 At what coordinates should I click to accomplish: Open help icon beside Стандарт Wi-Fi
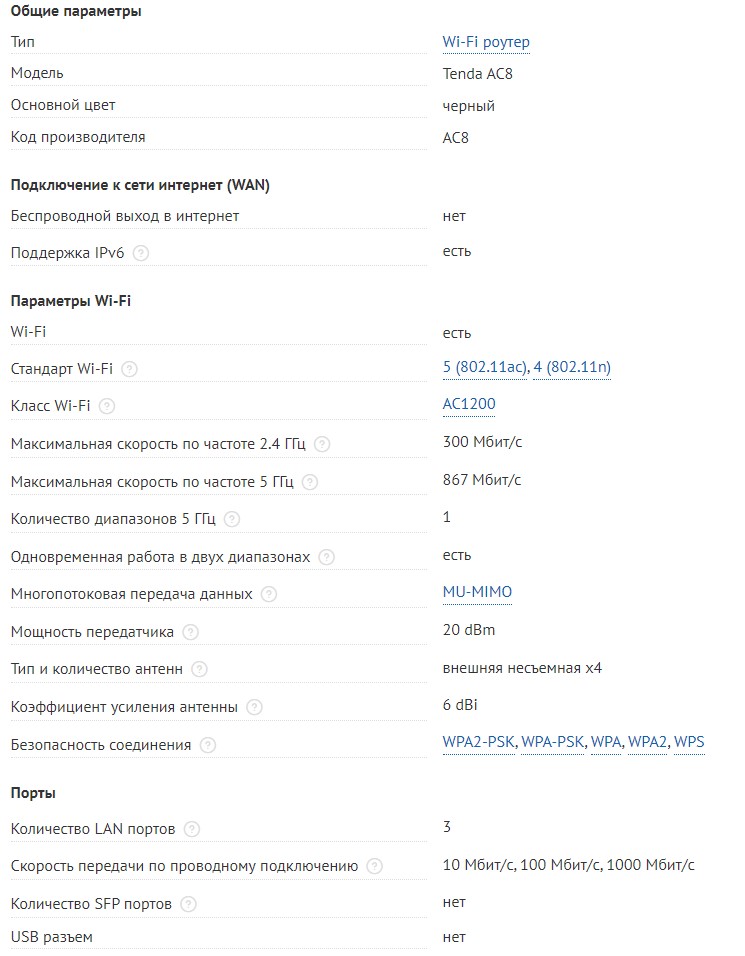pyautogui.click(x=129, y=369)
